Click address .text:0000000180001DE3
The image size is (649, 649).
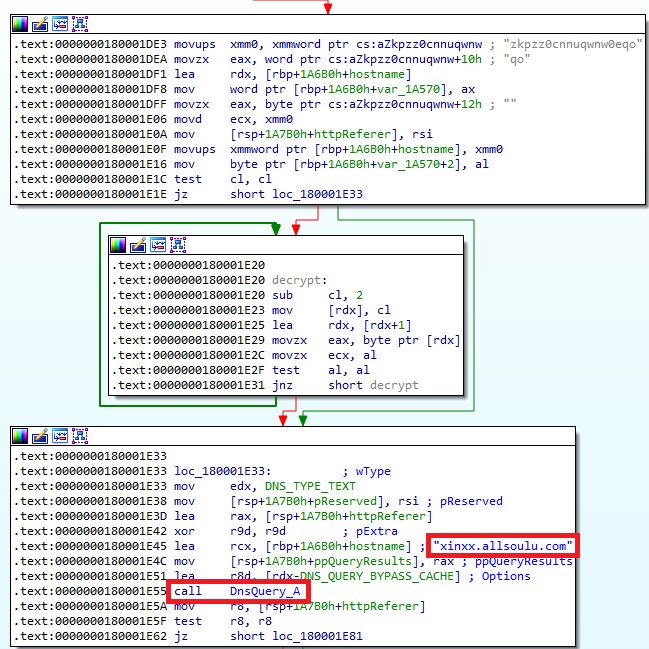click(x=90, y=44)
